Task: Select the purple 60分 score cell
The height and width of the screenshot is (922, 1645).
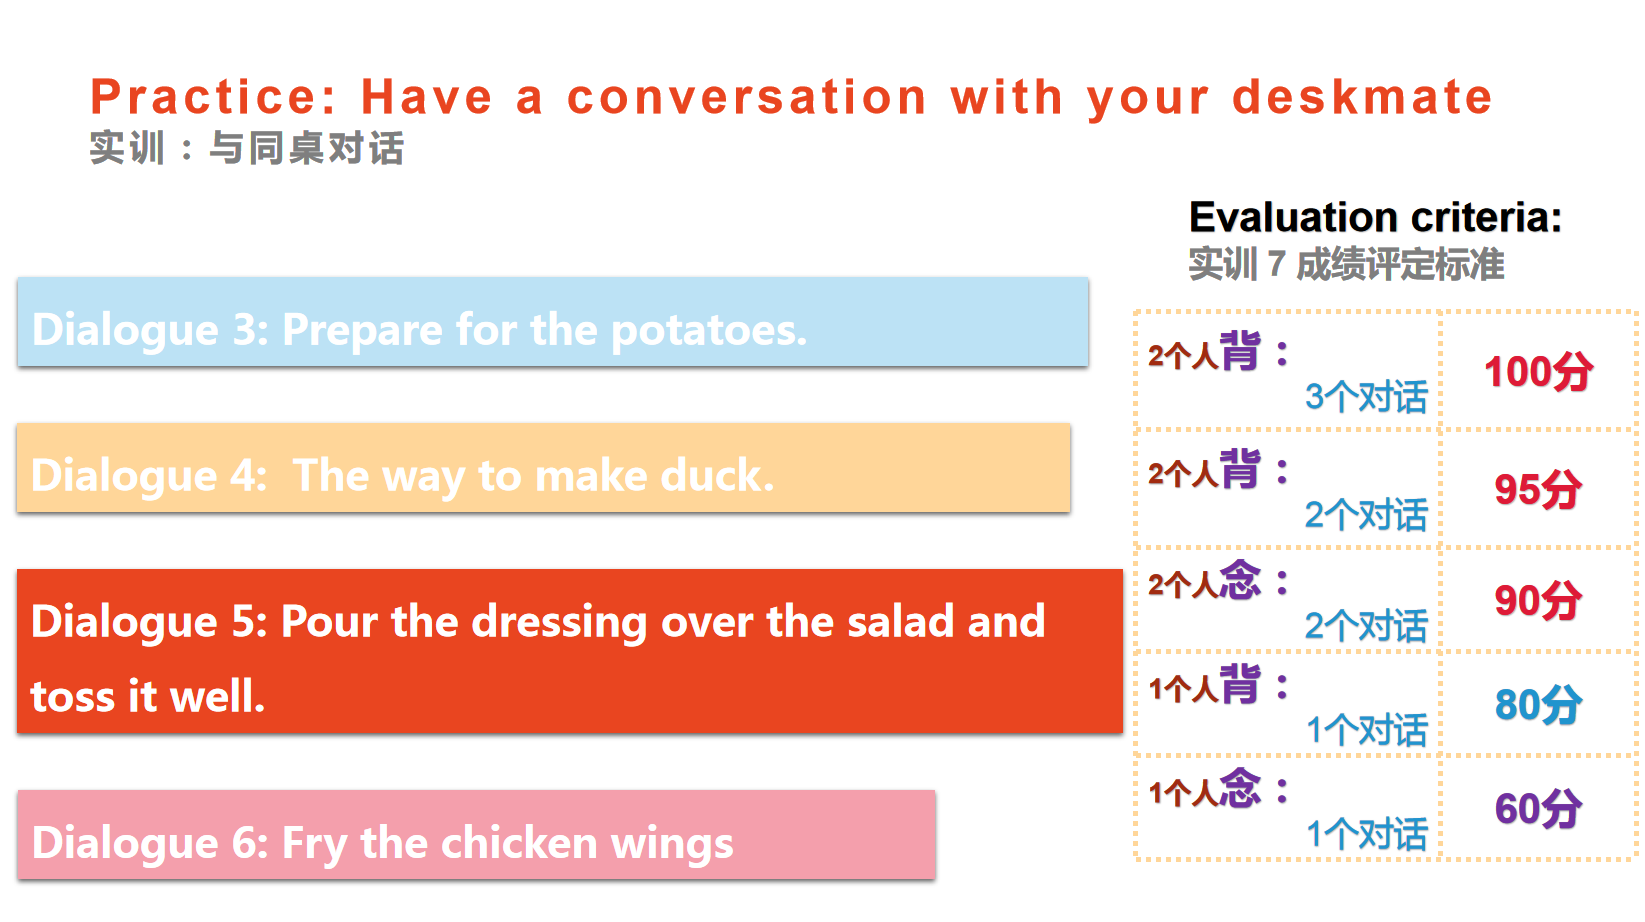Action: [x=1538, y=809]
